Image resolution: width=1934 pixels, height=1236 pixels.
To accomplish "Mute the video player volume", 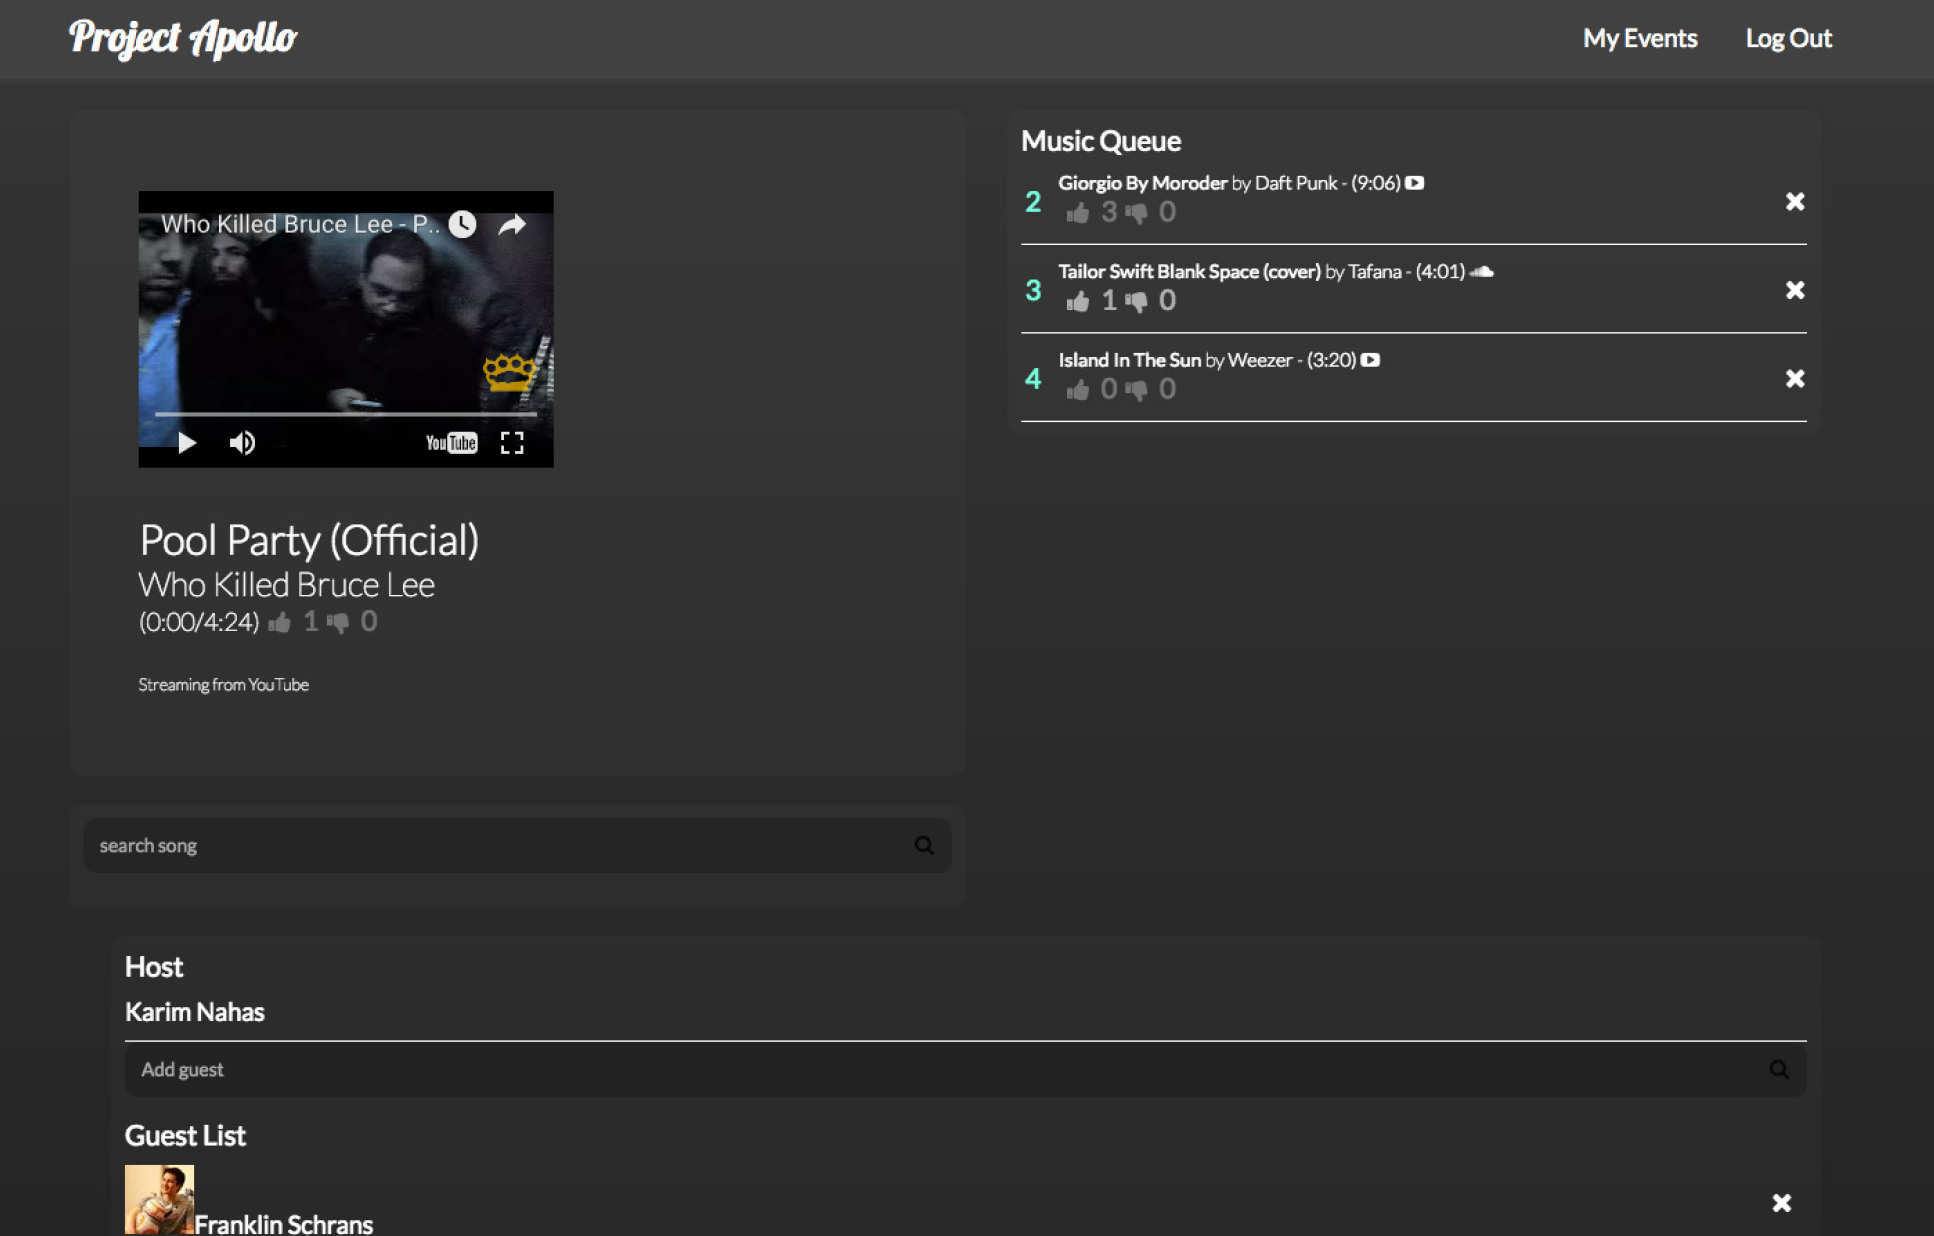I will pyautogui.click(x=242, y=443).
